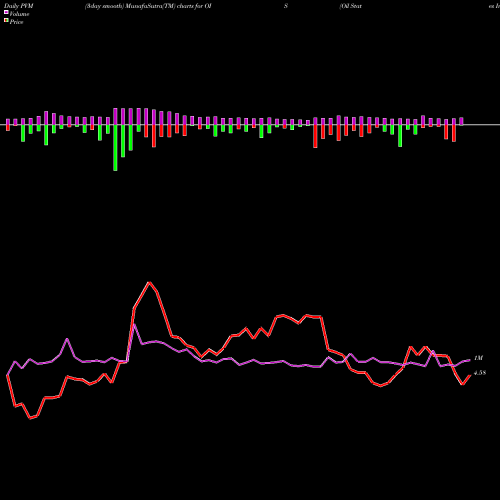Click the Volume legend label
The height and width of the screenshot is (500, 500).
(19, 14)
